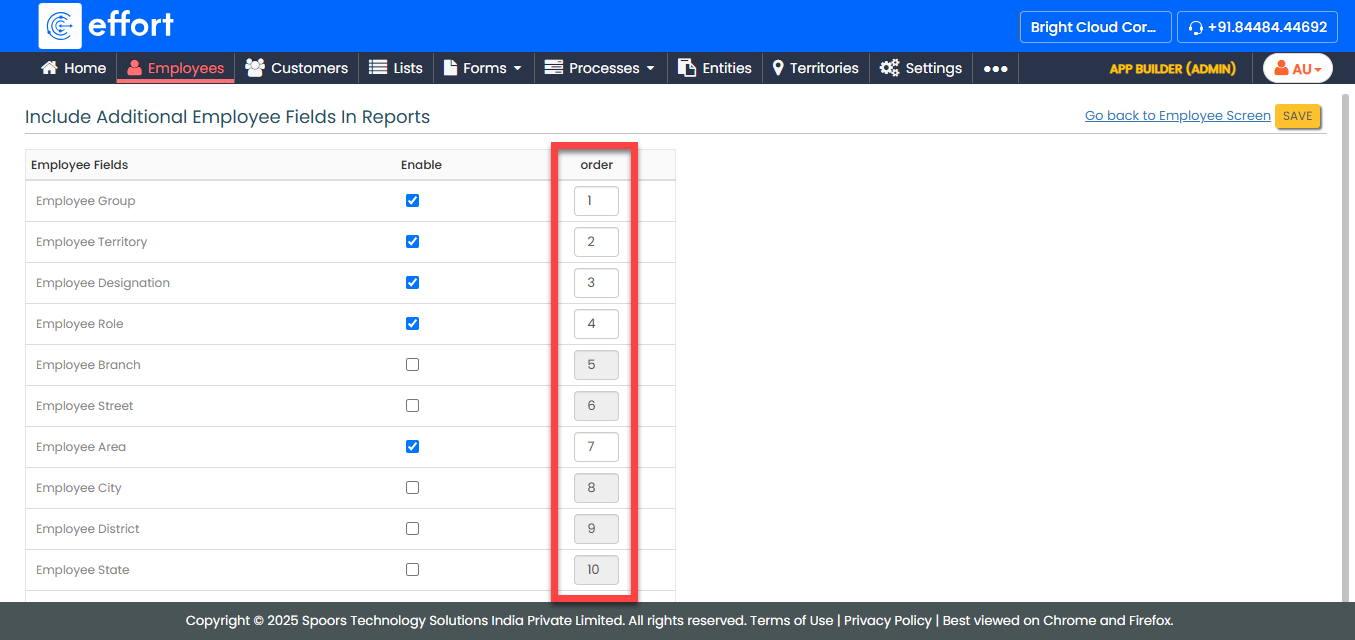Viewport: 1355px width, 640px height.
Task: Click the three-dots more options icon
Action: pyautogui.click(x=995, y=69)
